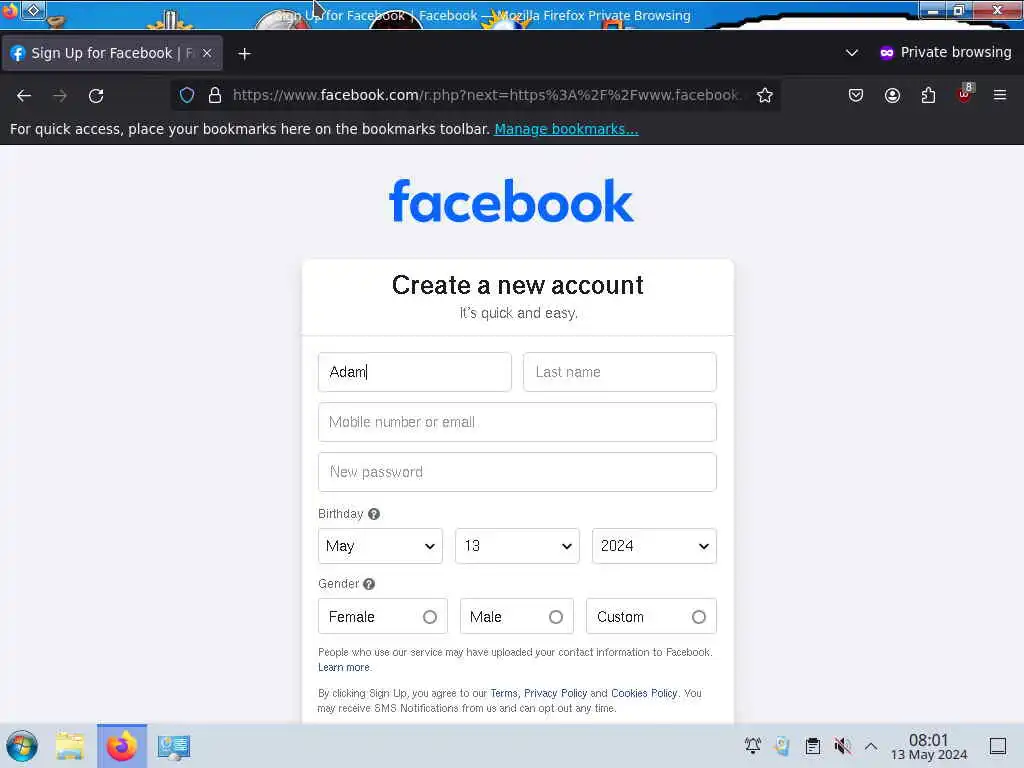Open the Terms link
This screenshot has height=768, width=1024.
(x=504, y=693)
